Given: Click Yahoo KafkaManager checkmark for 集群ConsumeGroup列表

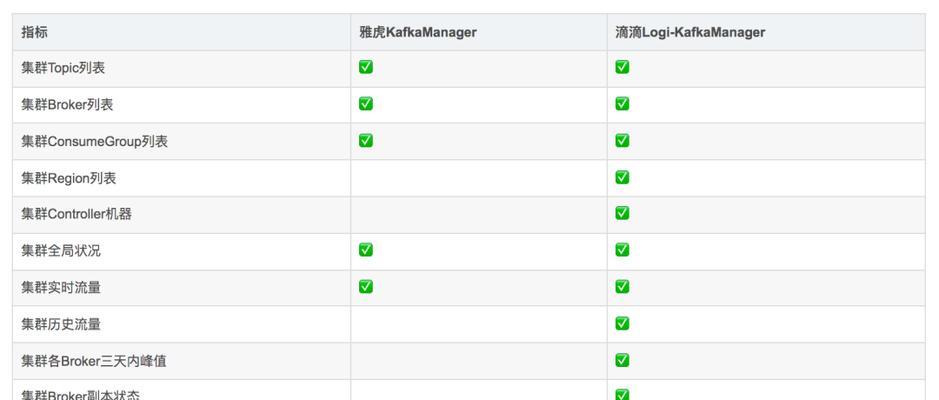Looking at the screenshot, I should (366, 140).
